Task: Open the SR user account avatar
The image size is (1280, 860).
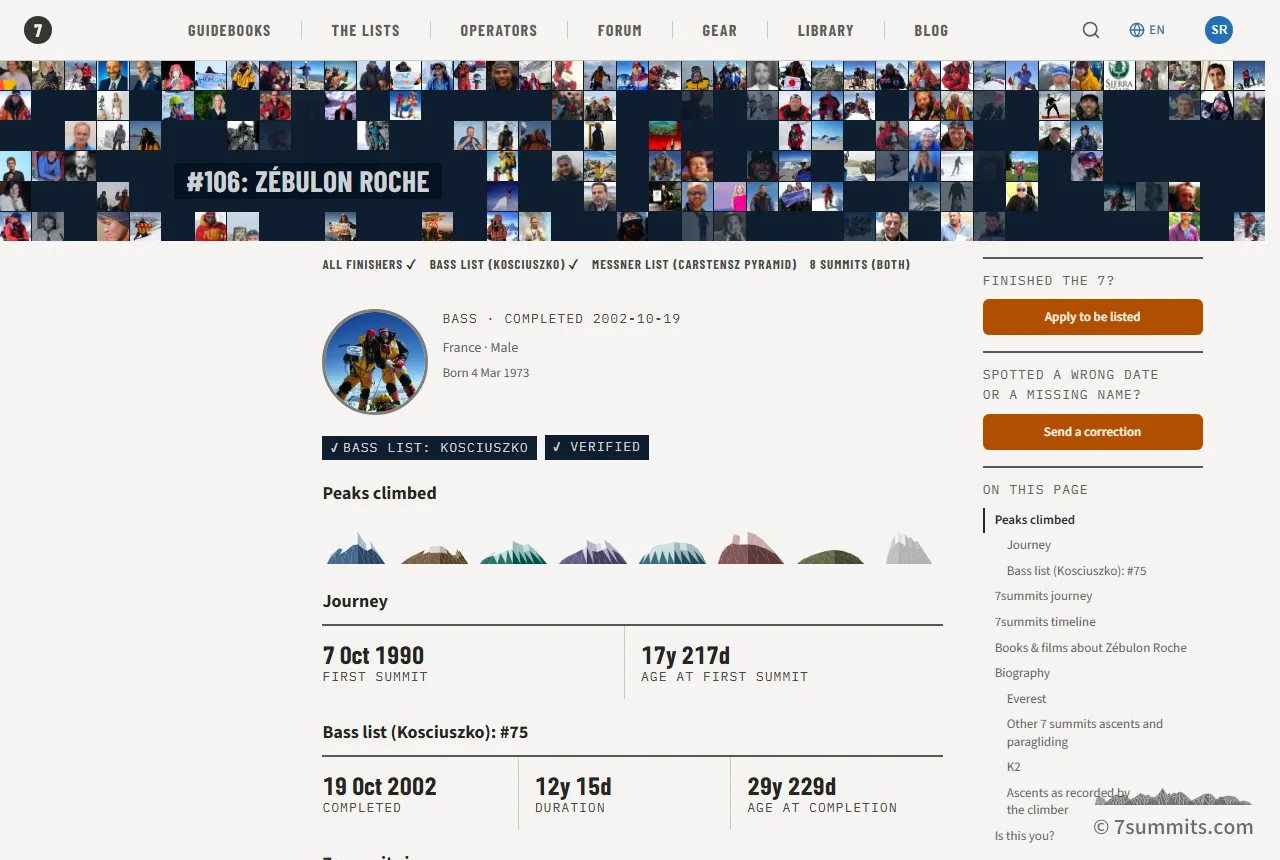Action: pos(1219,30)
